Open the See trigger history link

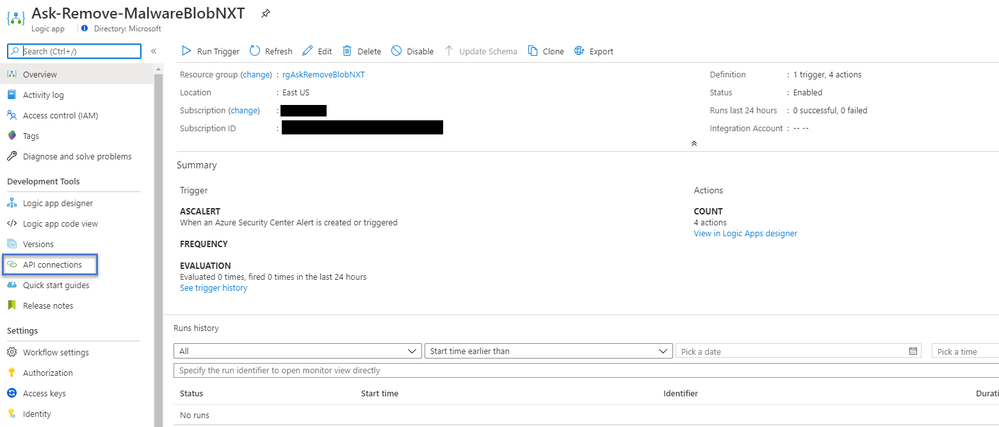[213, 288]
